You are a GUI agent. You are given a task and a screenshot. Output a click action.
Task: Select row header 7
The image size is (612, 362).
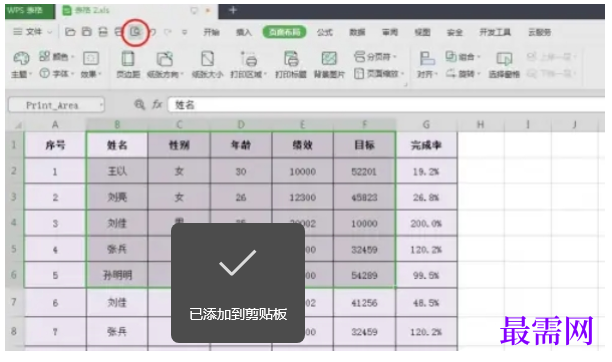14,302
